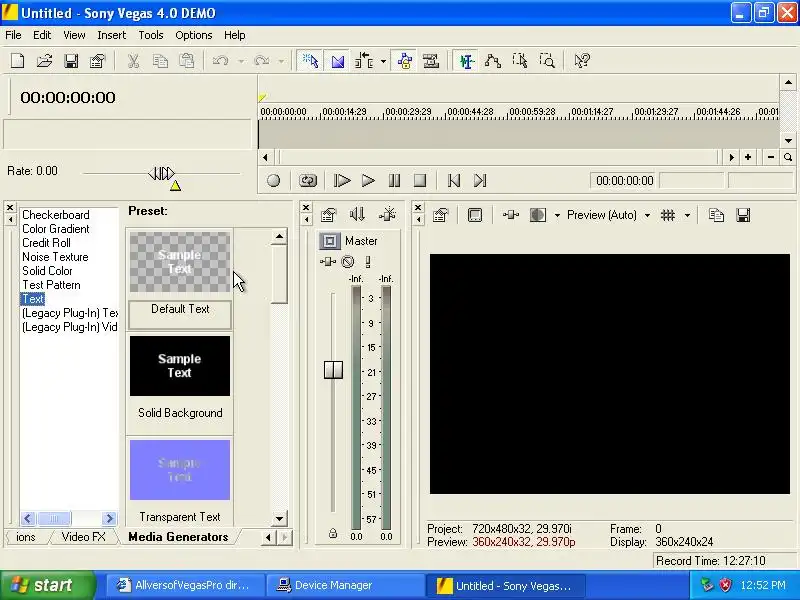800x600 pixels.
Task: Click the Record transport button
Action: click(x=273, y=181)
